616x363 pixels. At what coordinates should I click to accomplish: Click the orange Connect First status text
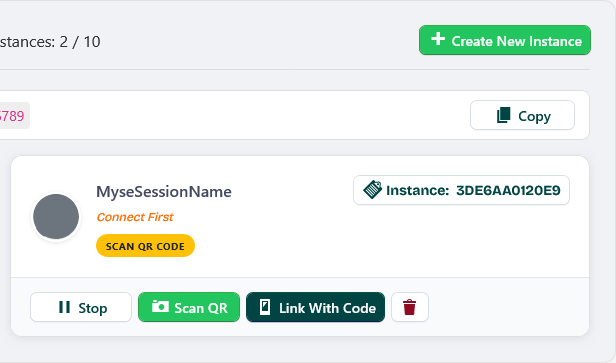pyautogui.click(x=135, y=217)
